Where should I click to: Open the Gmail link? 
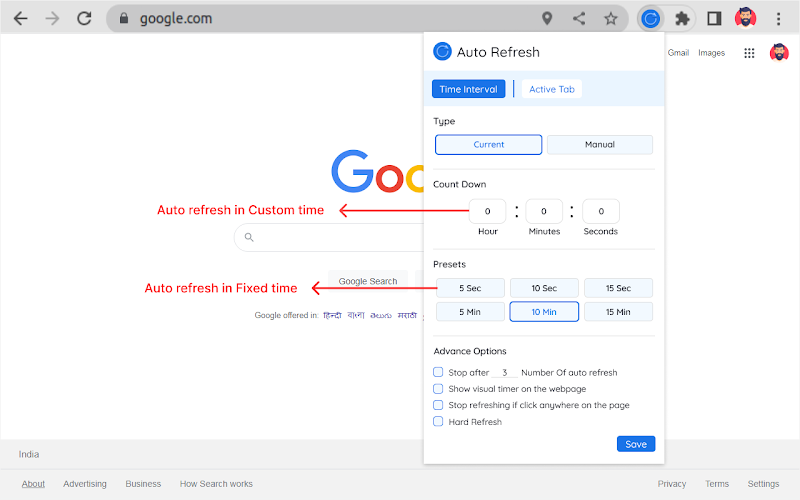[x=678, y=53]
